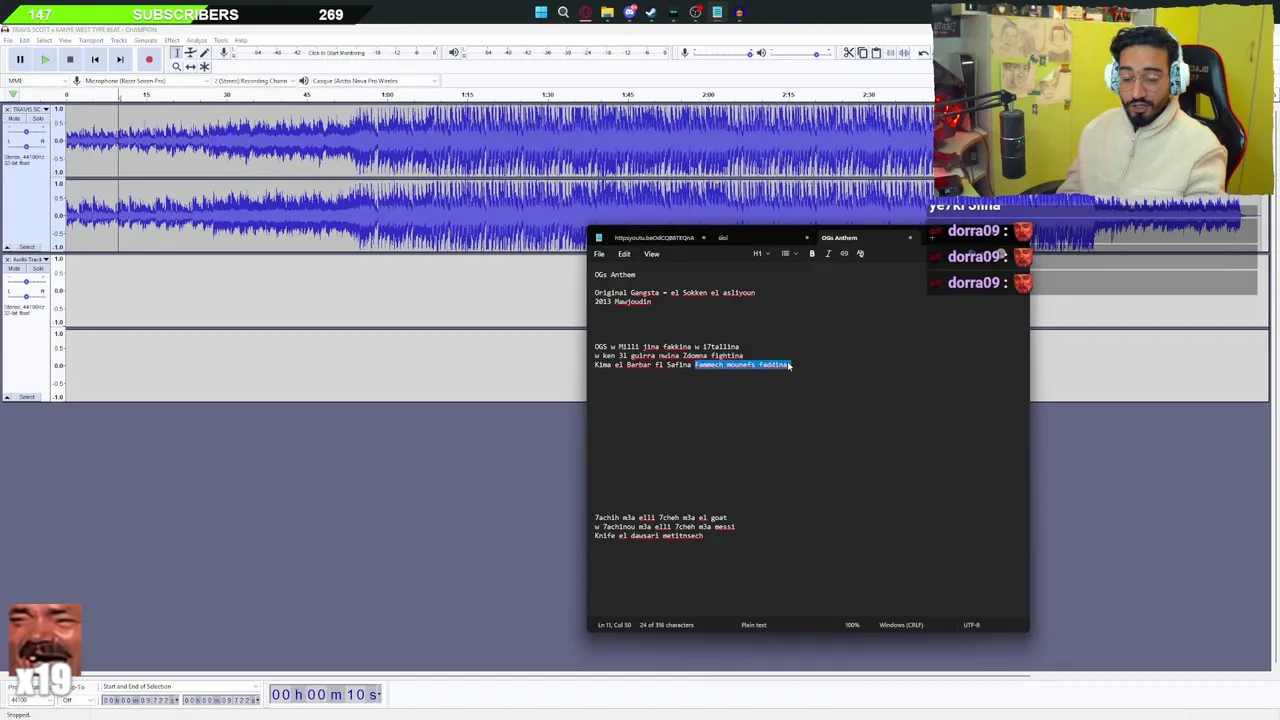
Task: Click Select button under Audio Track
Action: (x=28, y=397)
